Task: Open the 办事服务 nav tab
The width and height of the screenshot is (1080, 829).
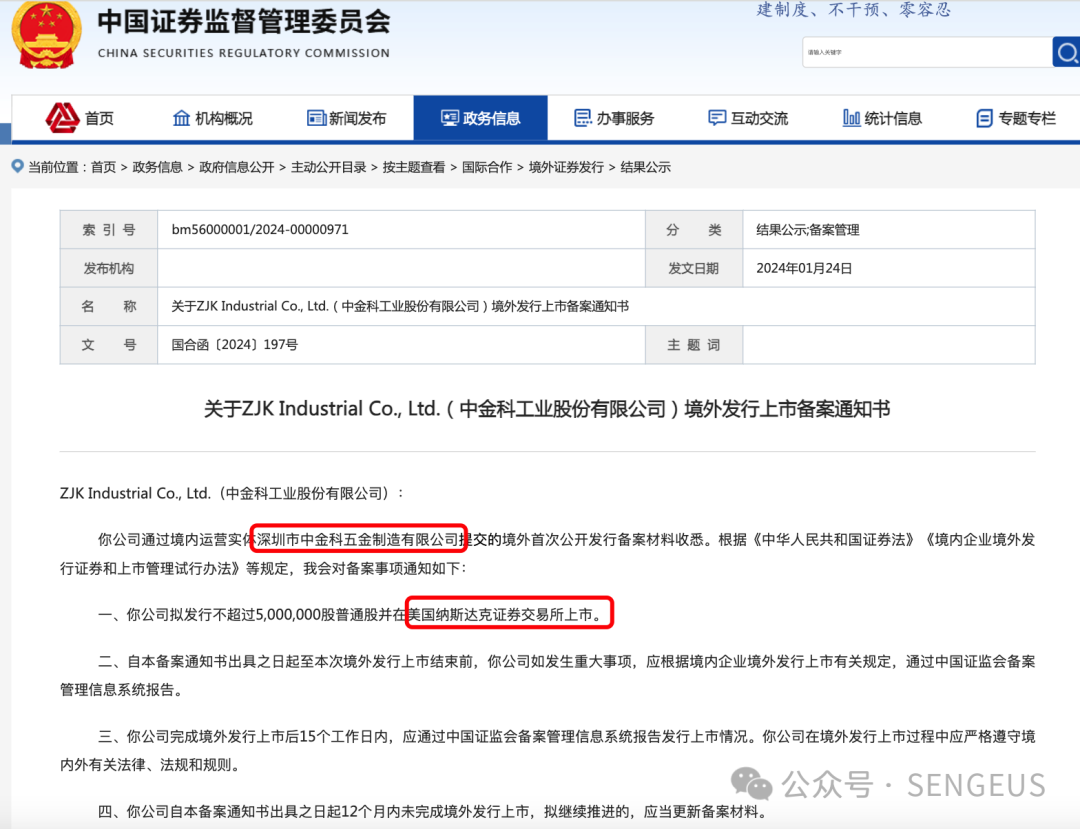Action: tap(625, 118)
